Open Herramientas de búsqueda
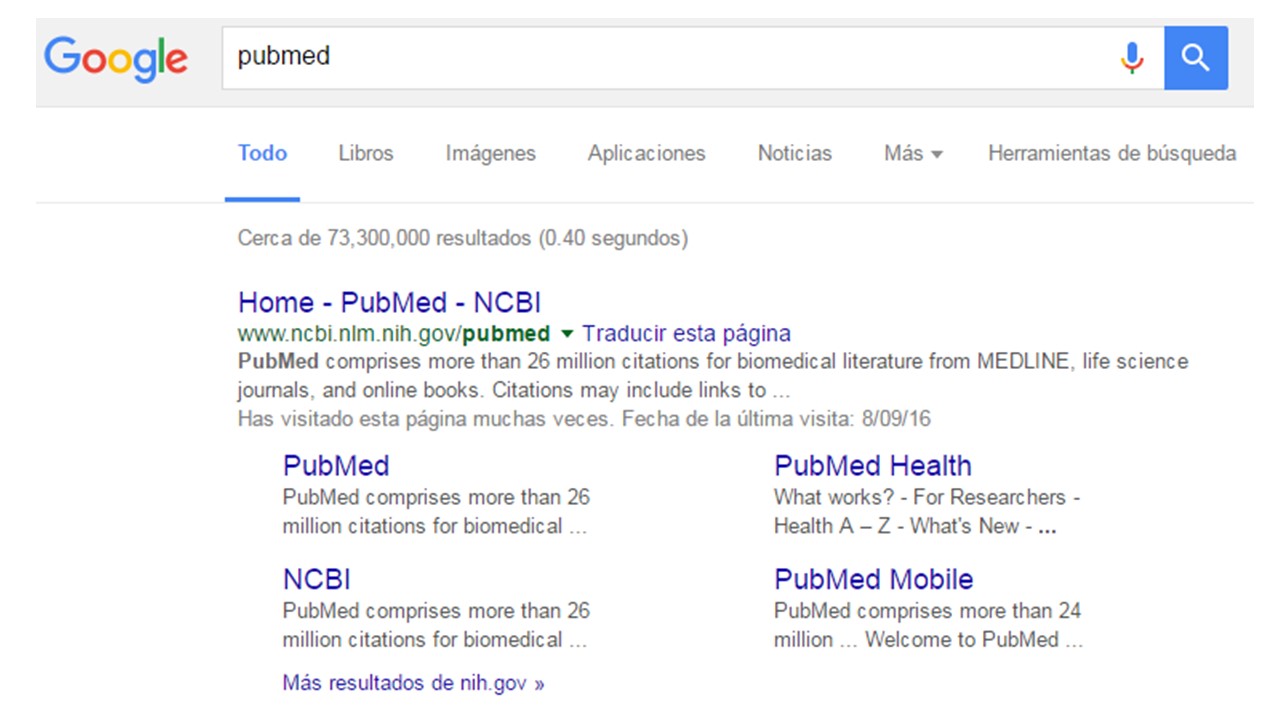 click(x=1112, y=153)
